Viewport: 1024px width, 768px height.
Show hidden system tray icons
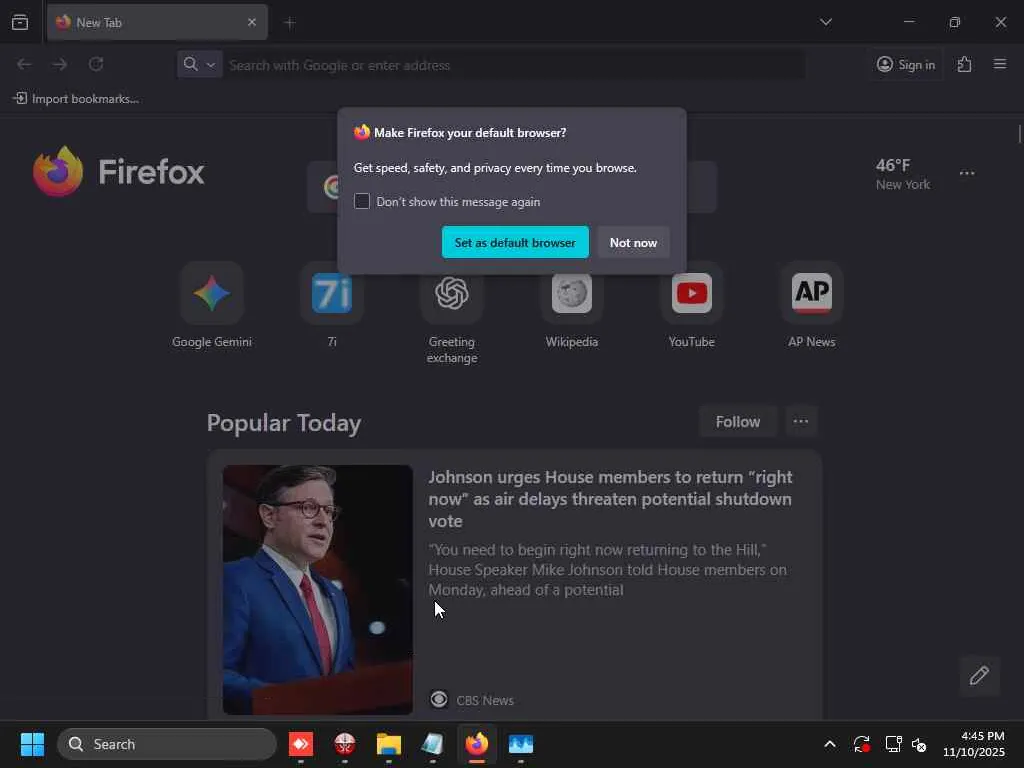point(829,744)
